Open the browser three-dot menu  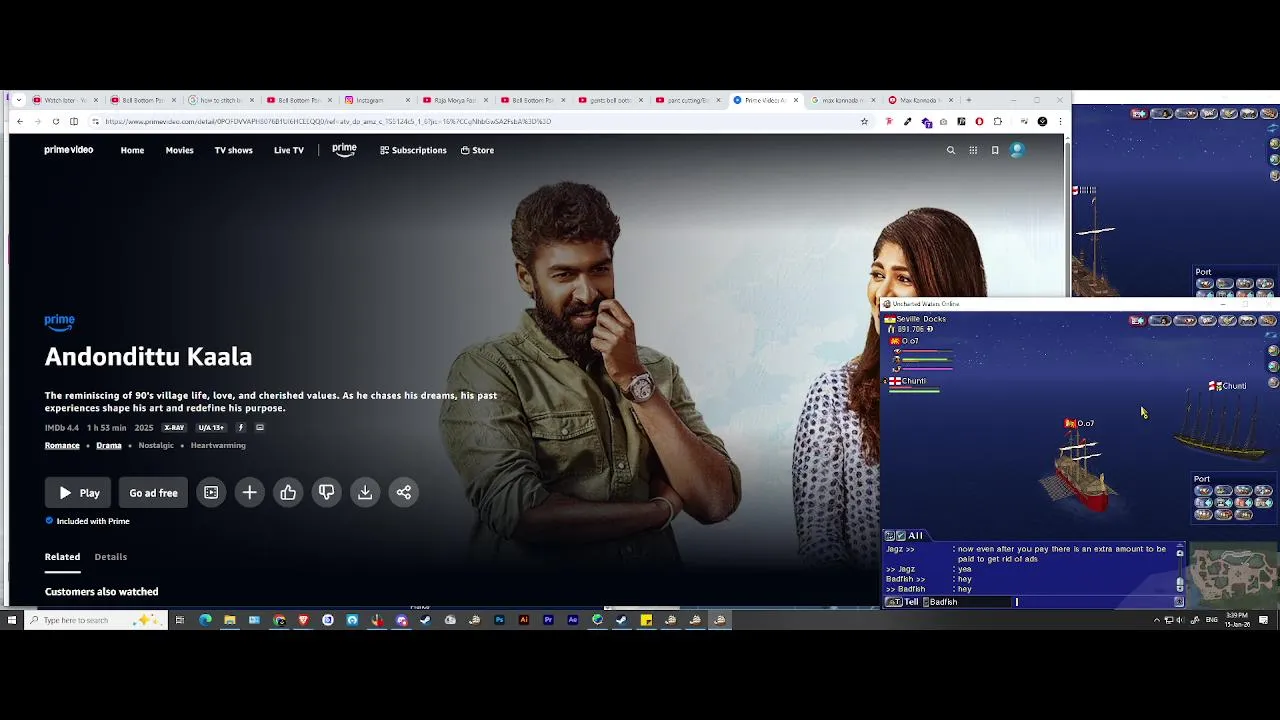(1060, 121)
